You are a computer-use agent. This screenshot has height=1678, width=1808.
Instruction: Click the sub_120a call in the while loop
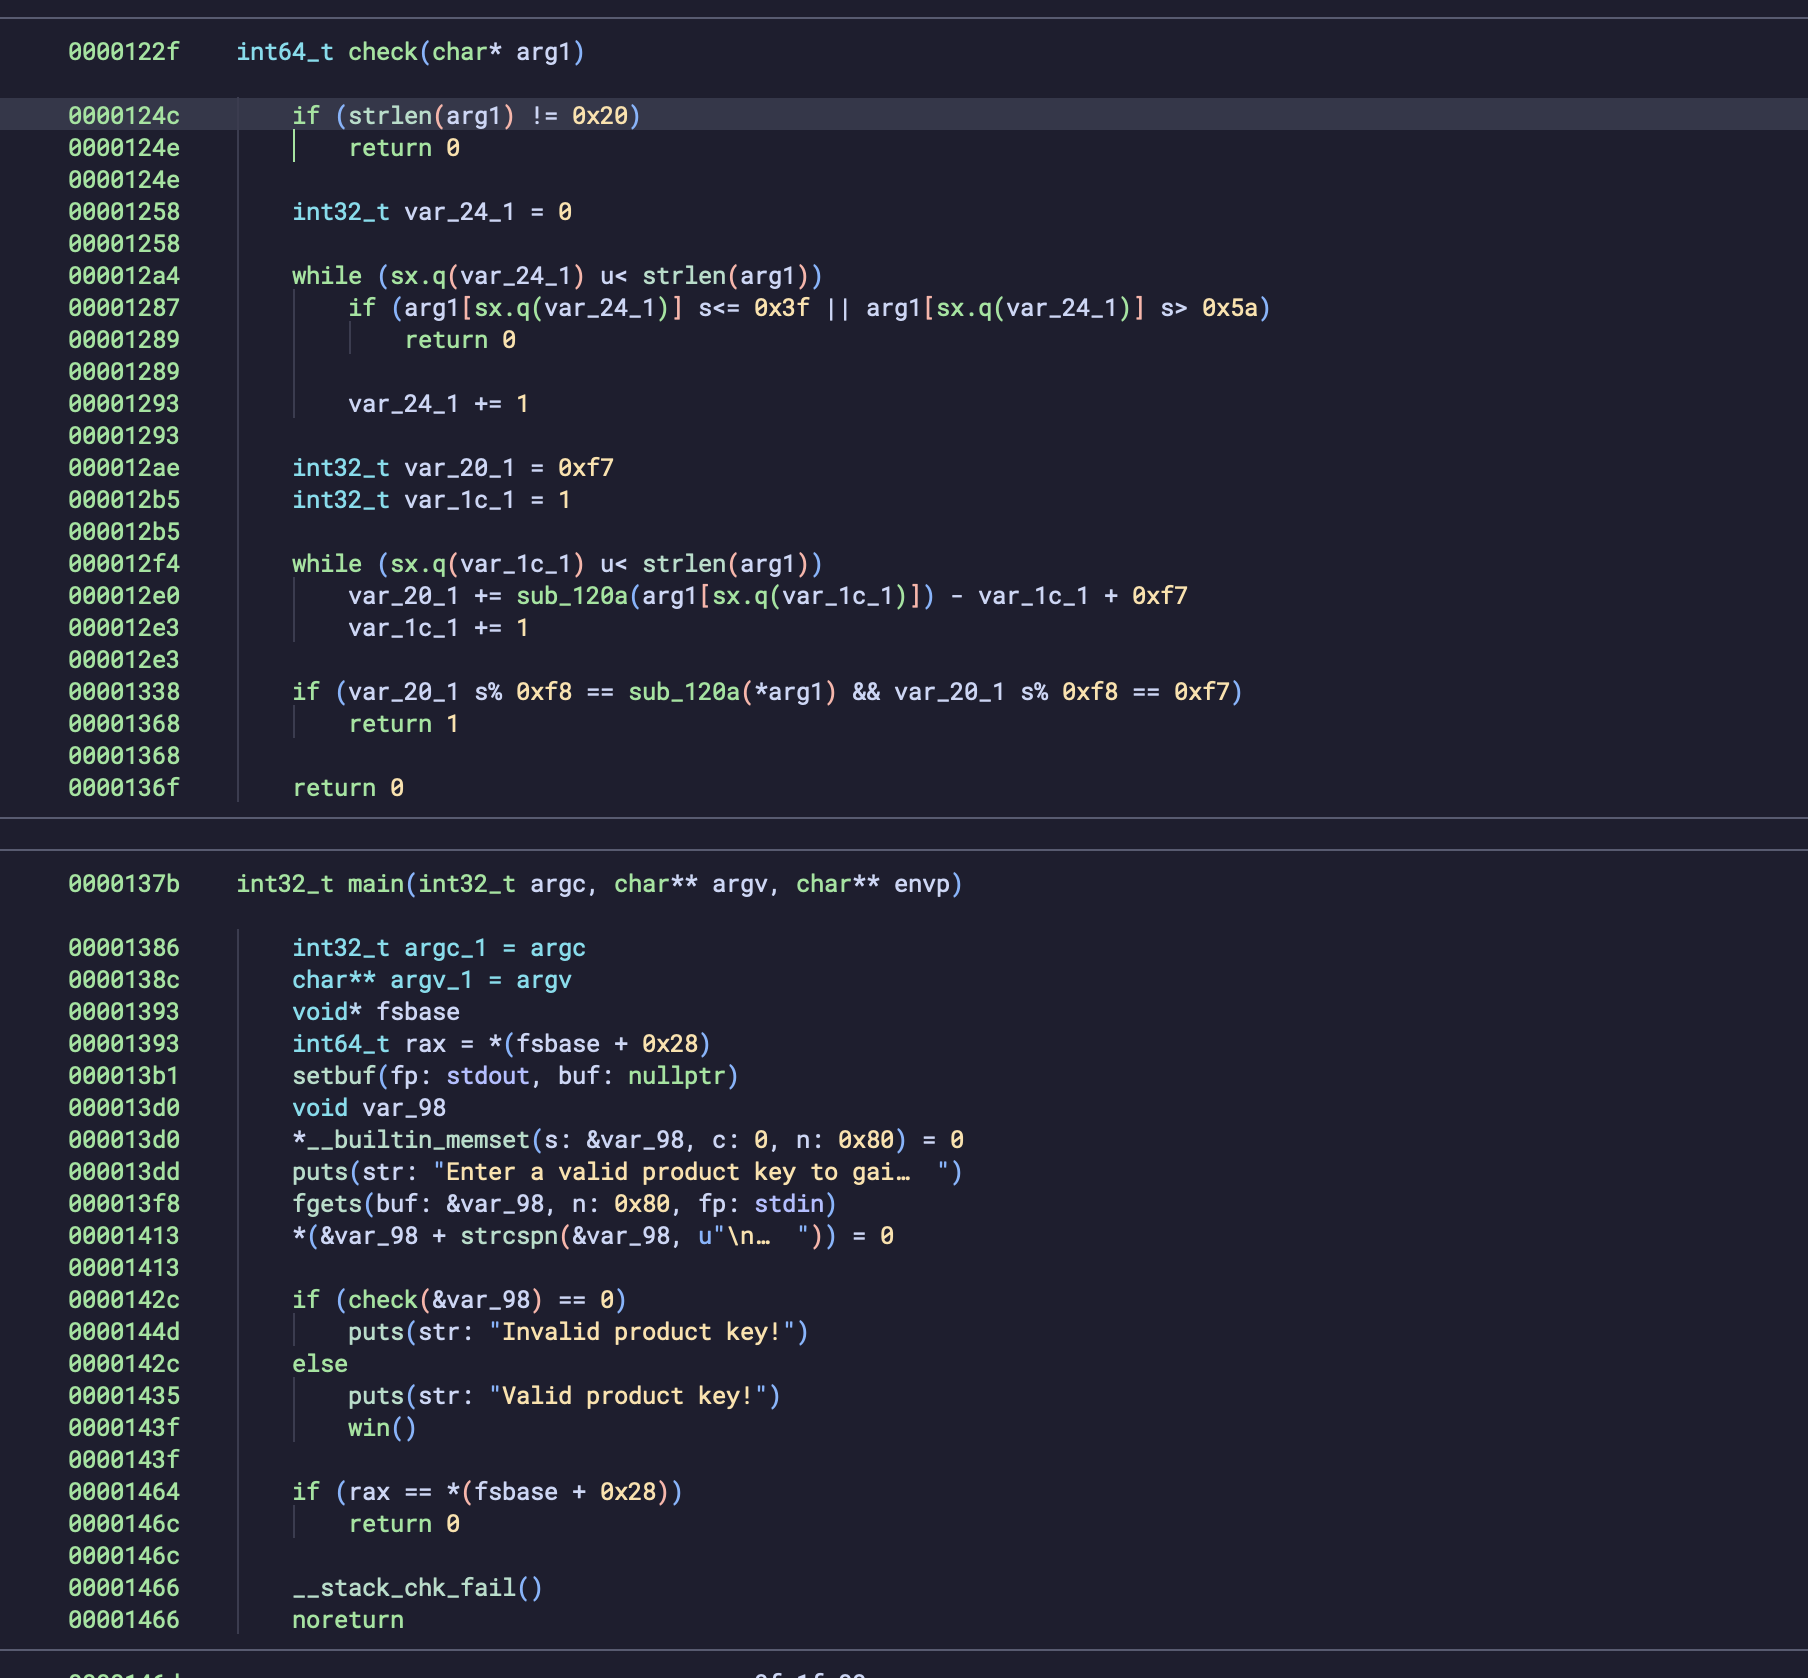[x=570, y=596]
